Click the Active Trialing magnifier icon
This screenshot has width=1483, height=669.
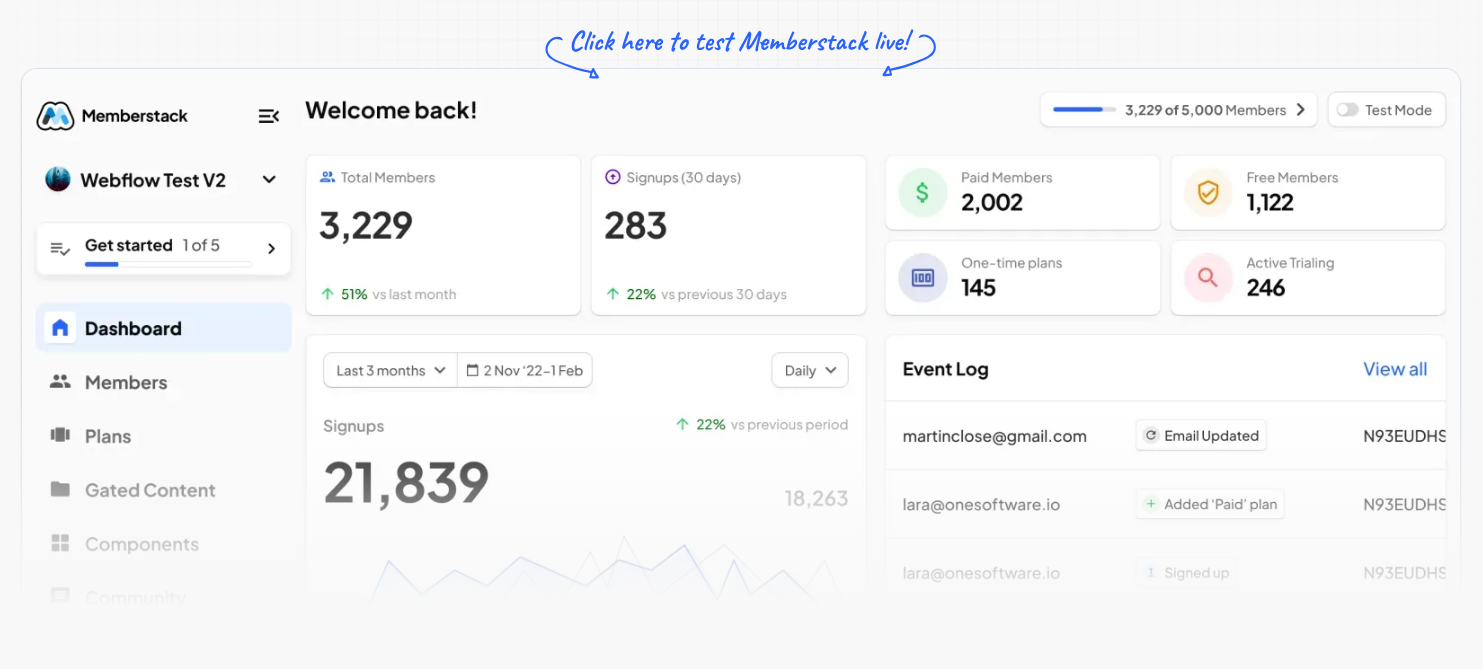(x=1208, y=277)
